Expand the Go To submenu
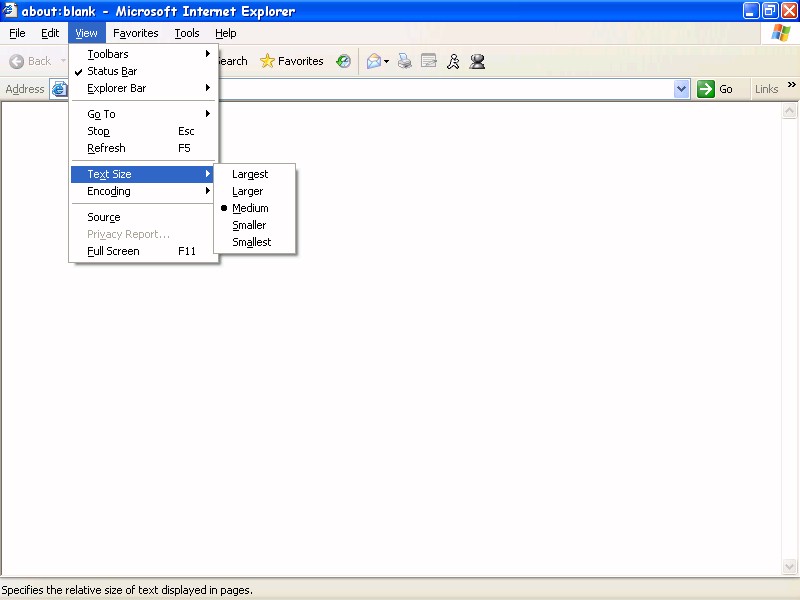Screen dimensions: 800x600 click(144, 114)
